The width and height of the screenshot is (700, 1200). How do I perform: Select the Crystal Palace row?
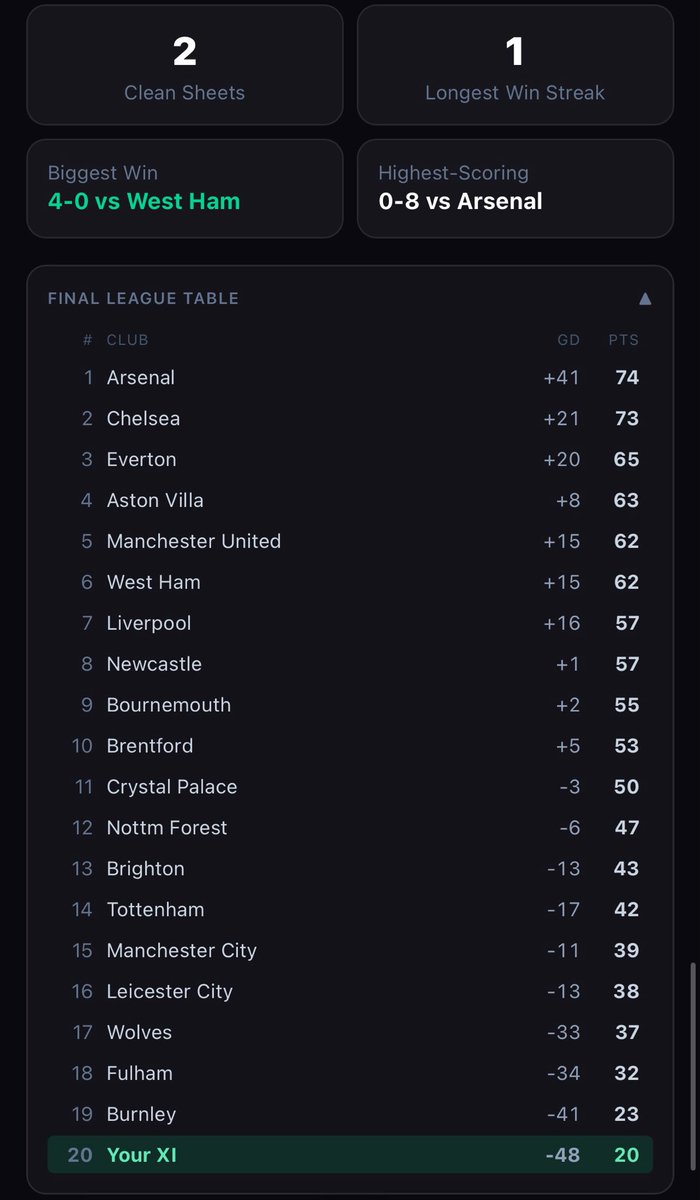point(350,787)
